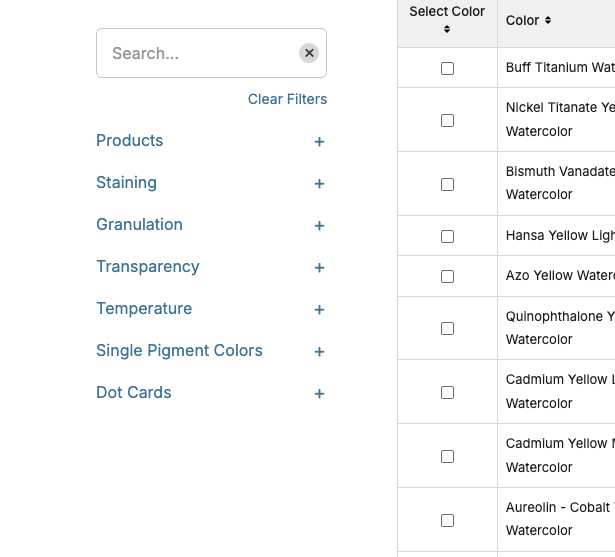Enable the Azo Yellow checkbox
615x557 pixels.
coord(447,276)
